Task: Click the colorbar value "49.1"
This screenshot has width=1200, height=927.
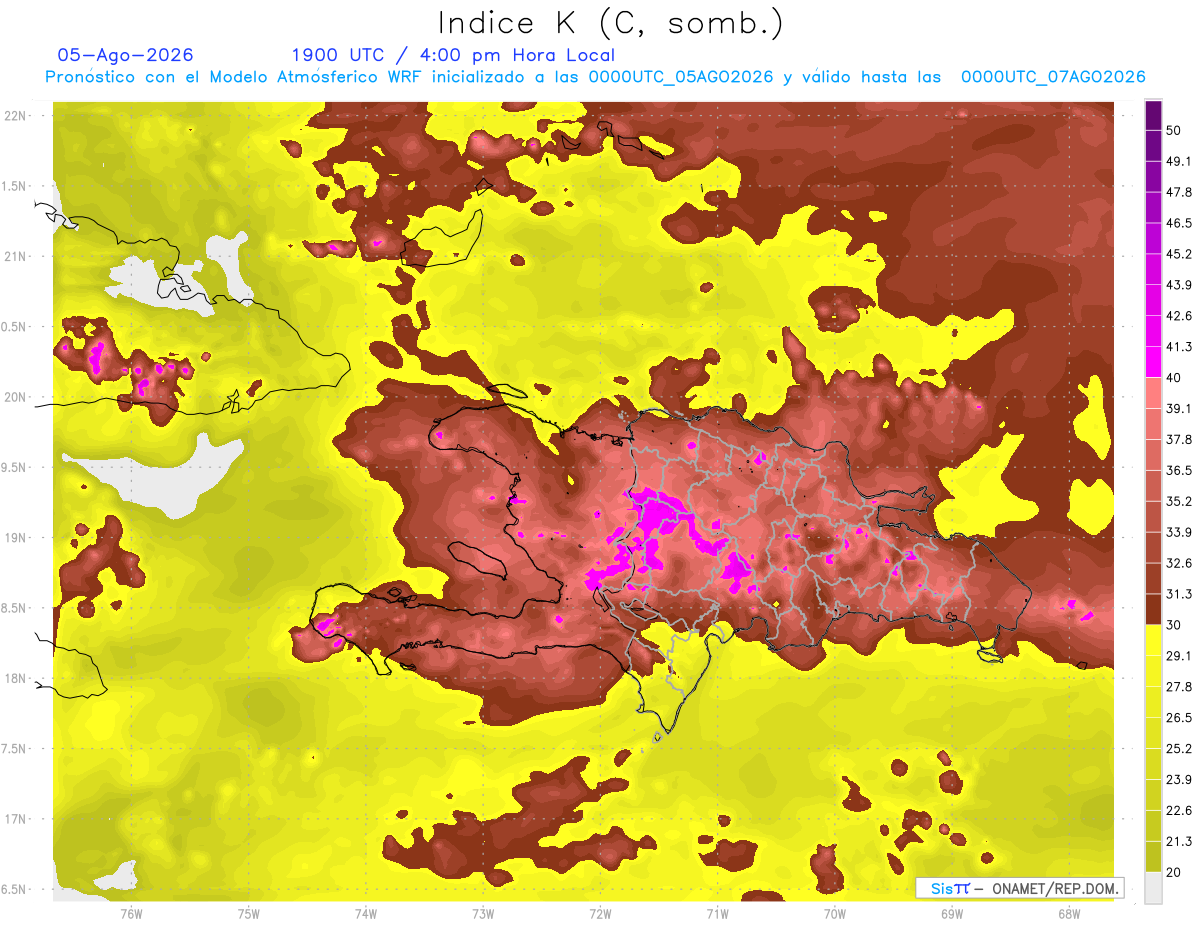Action: coord(1179,161)
